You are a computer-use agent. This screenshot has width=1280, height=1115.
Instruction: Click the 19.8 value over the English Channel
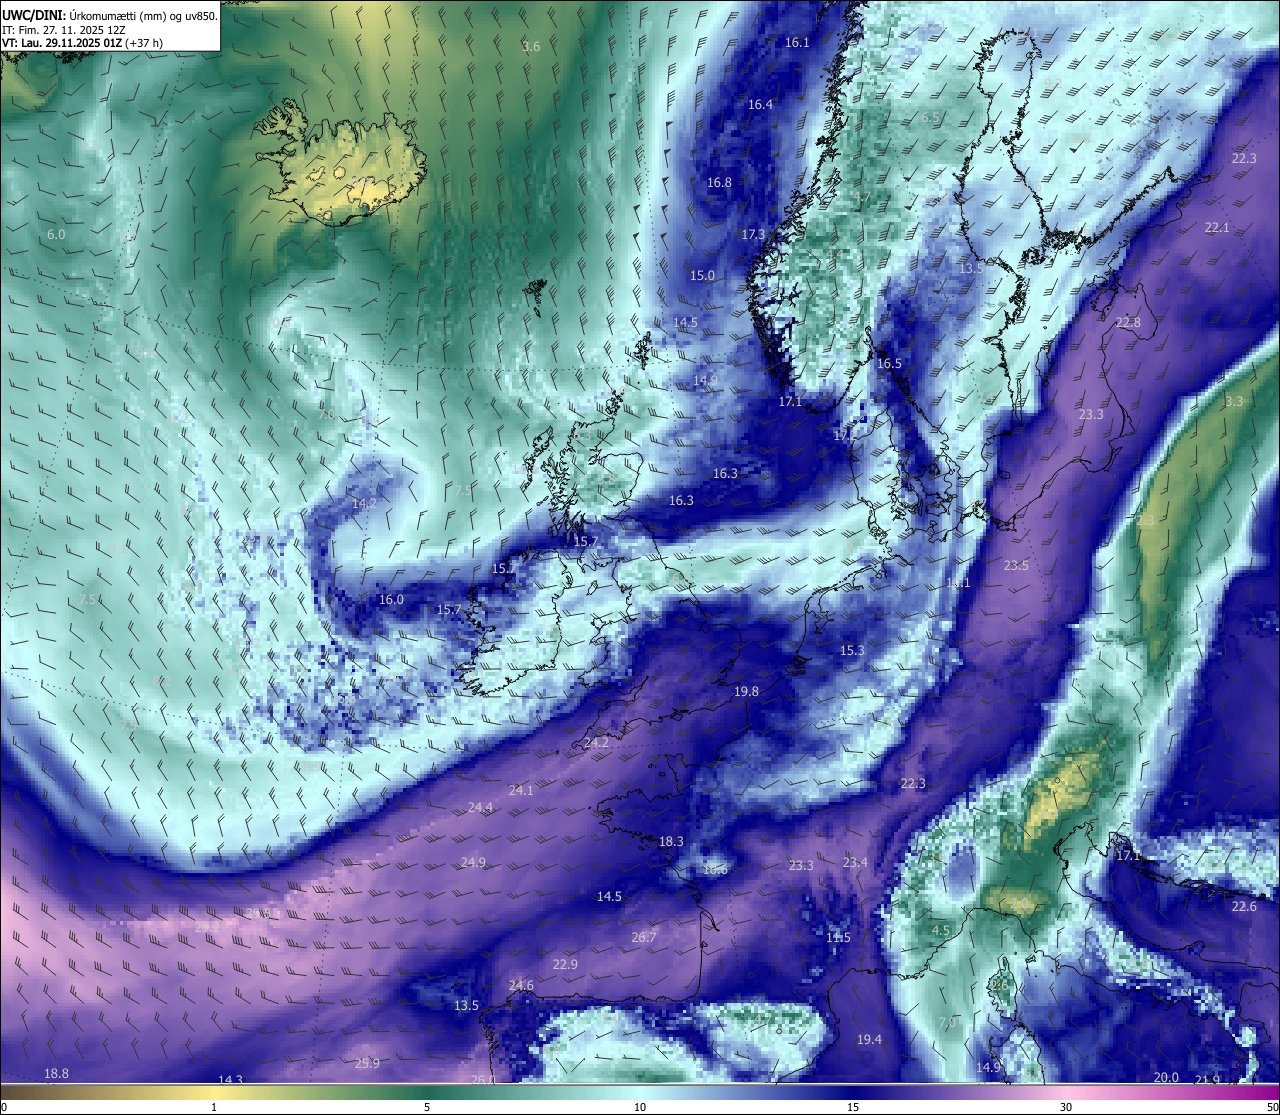pyautogui.click(x=746, y=692)
